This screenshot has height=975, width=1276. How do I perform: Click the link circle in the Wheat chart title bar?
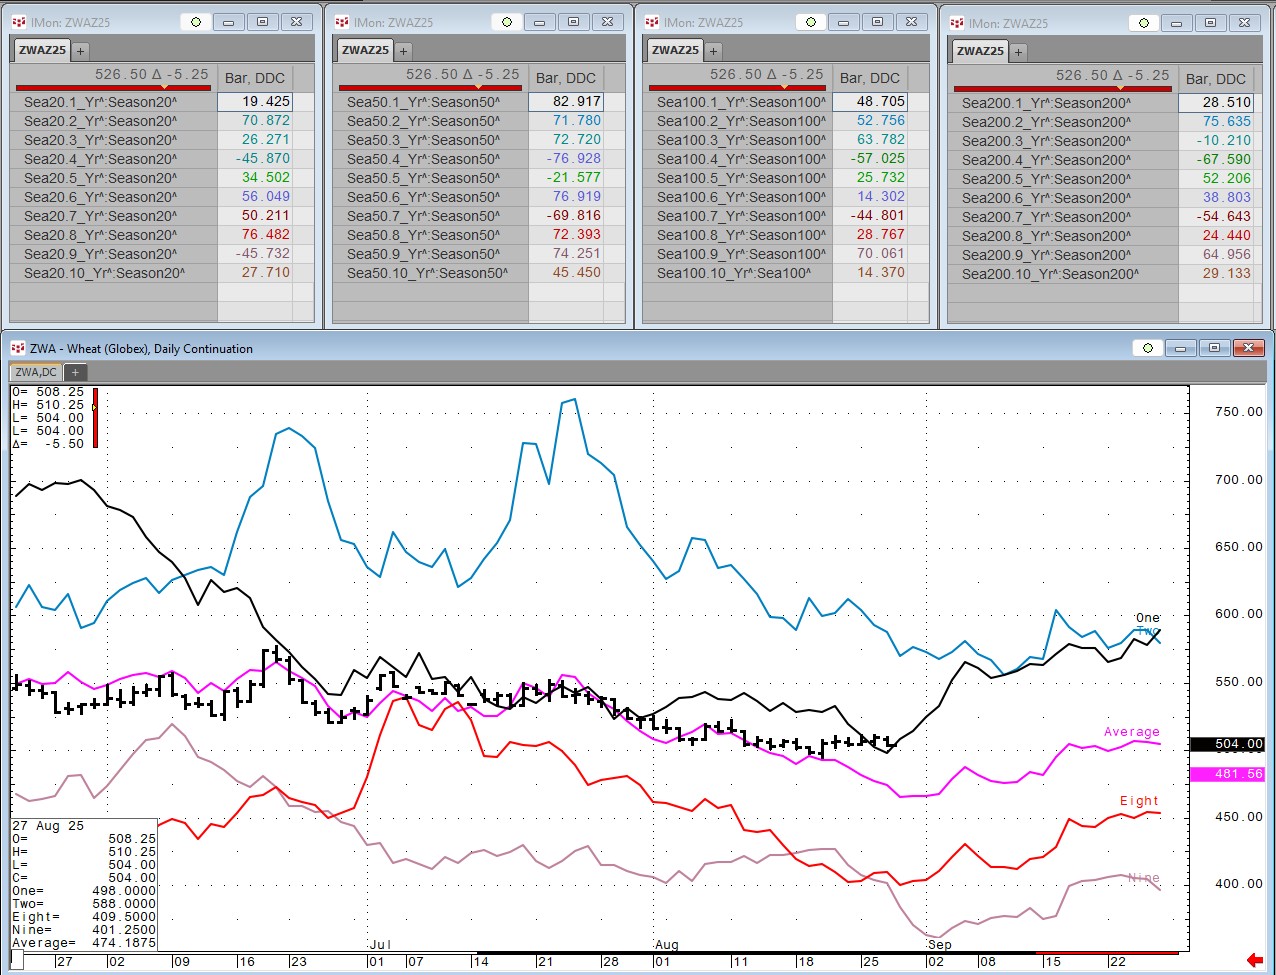click(x=1148, y=348)
